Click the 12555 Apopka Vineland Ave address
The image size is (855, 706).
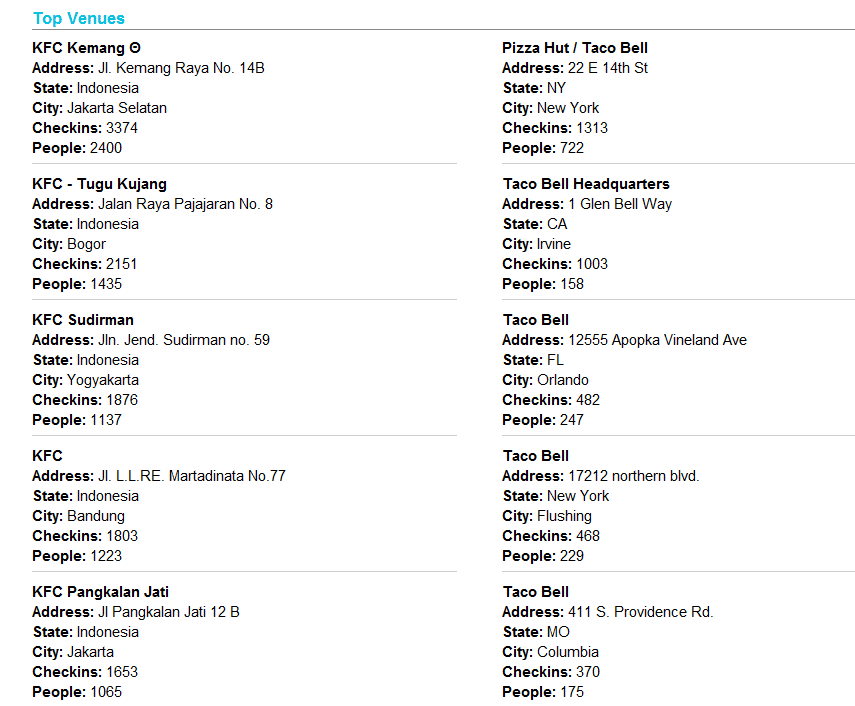pyautogui.click(x=657, y=340)
